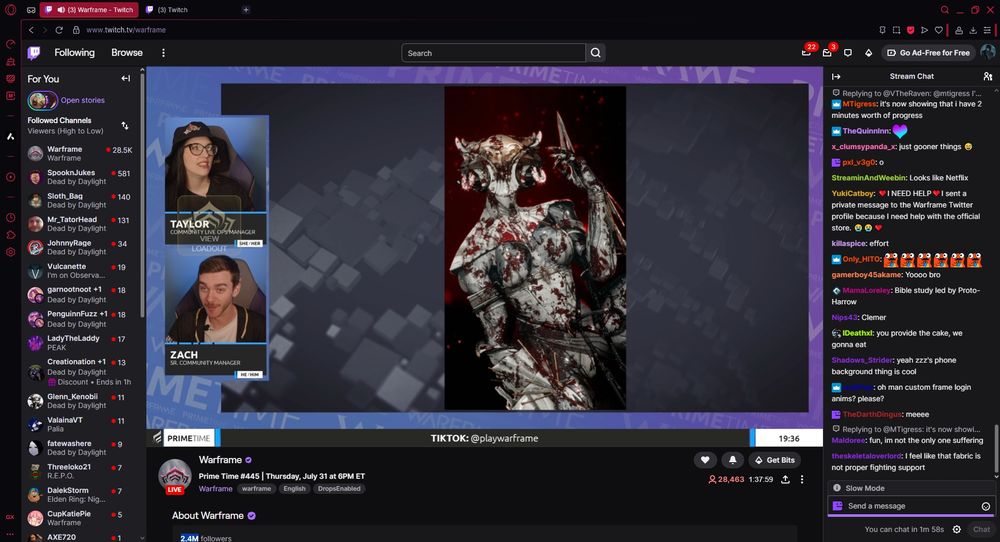Bookmark page with the heart icon

point(939,30)
